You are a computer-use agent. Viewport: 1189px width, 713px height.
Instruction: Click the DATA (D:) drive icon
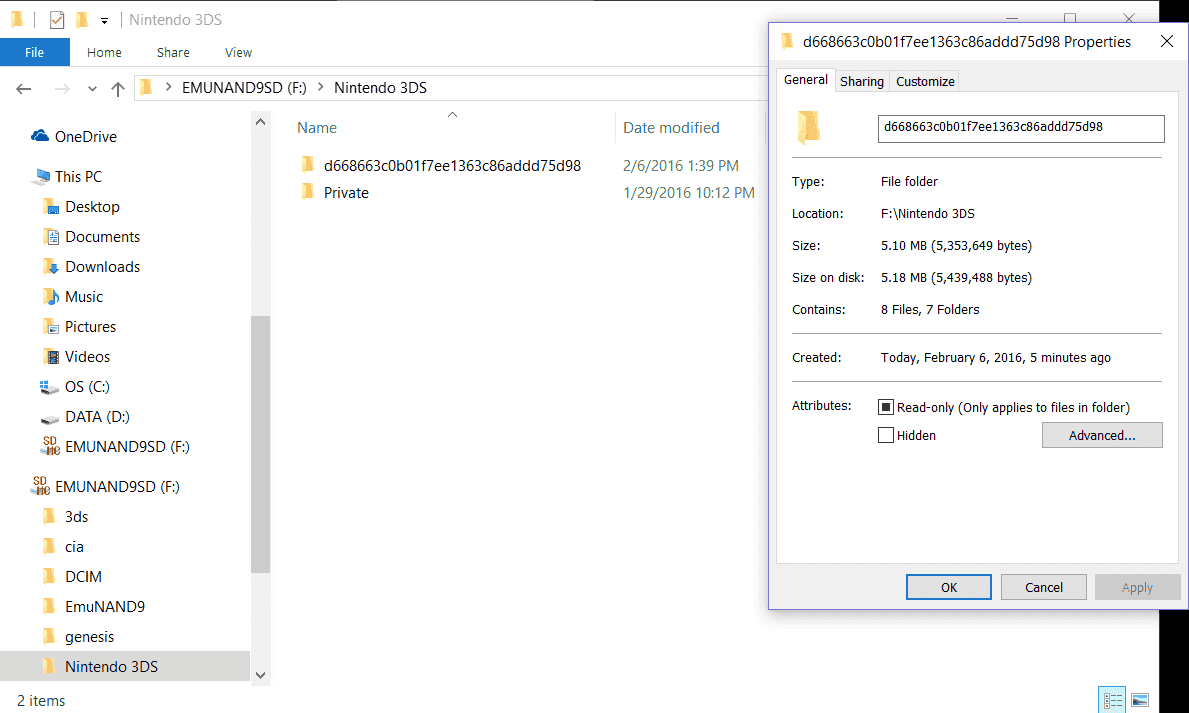click(x=49, y=417)
